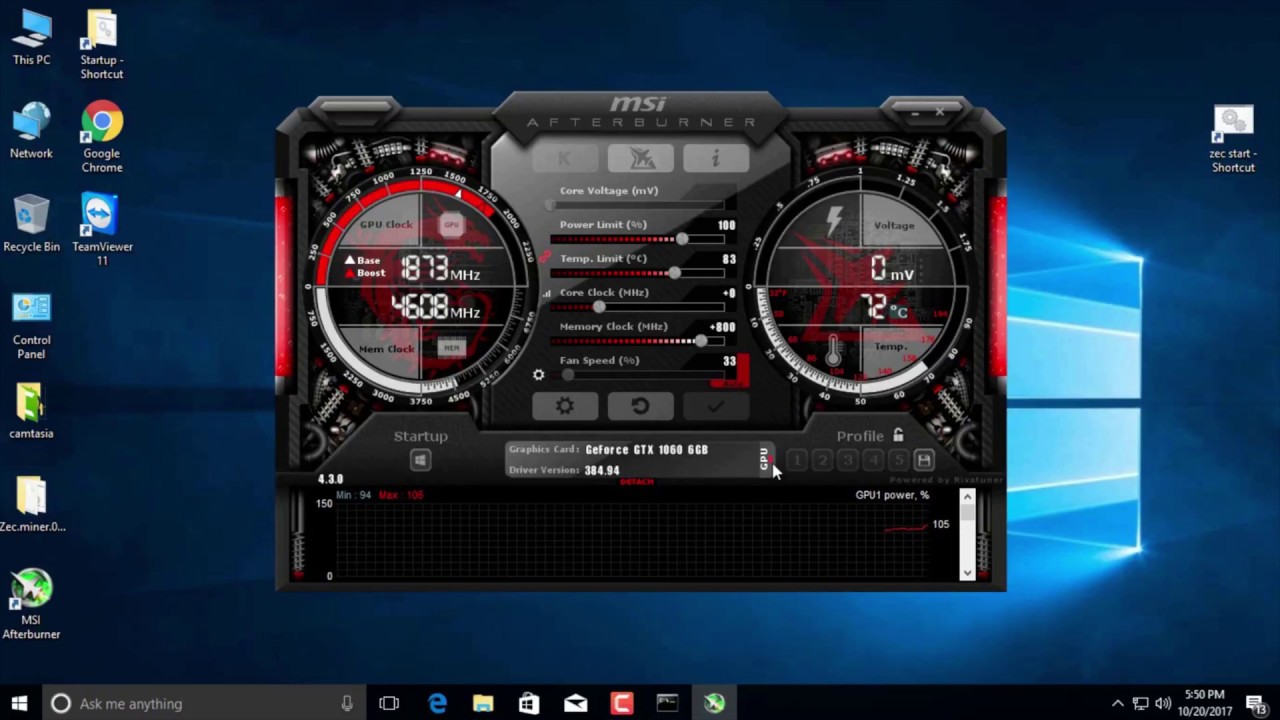Select the Control Panel desktop icon
The width and height of the screenshot is (1280, 720).
[31, 325]
